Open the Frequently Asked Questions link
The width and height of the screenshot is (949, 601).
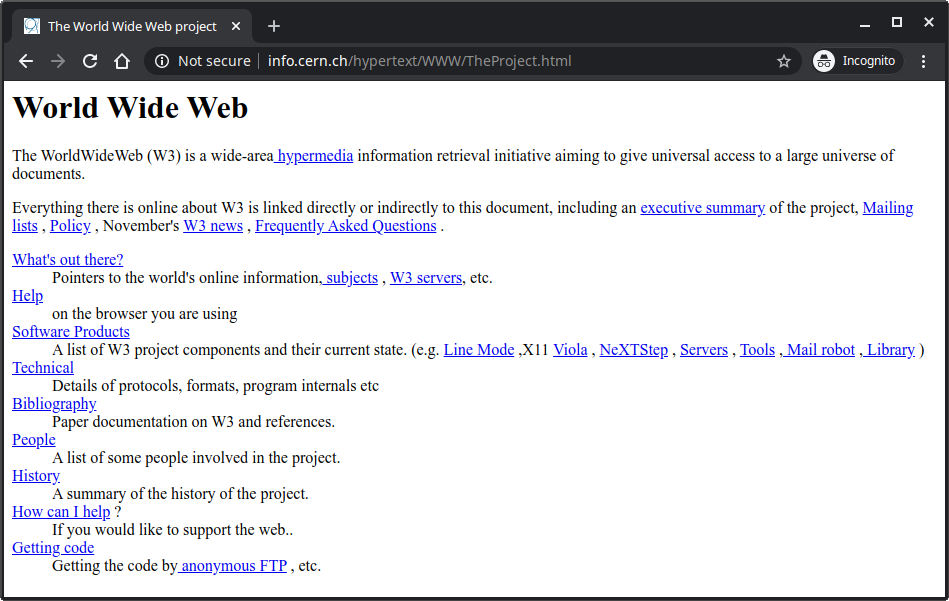(x=345, y=225)
